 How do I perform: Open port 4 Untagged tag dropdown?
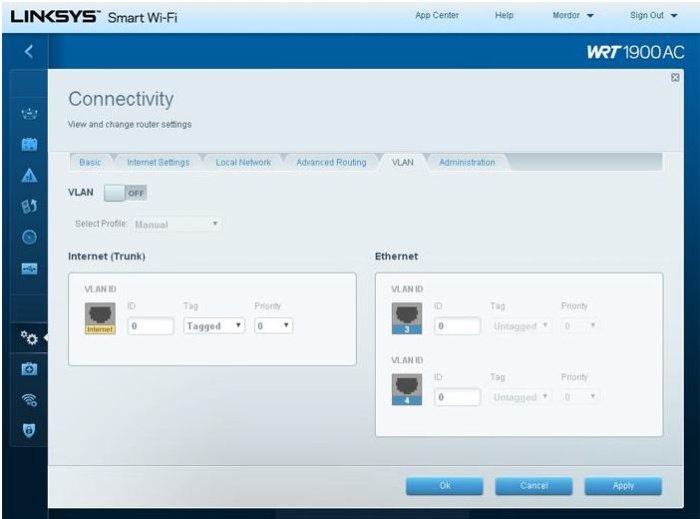[x=521, y=397]
